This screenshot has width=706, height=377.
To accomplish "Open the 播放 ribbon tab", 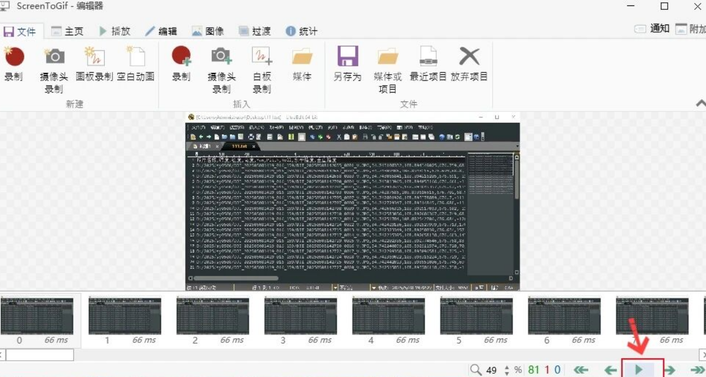I will tap(114, 31).
